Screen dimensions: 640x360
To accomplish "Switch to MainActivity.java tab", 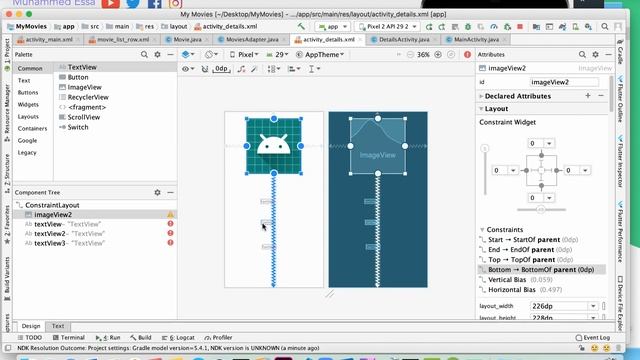I will [476, 40].
